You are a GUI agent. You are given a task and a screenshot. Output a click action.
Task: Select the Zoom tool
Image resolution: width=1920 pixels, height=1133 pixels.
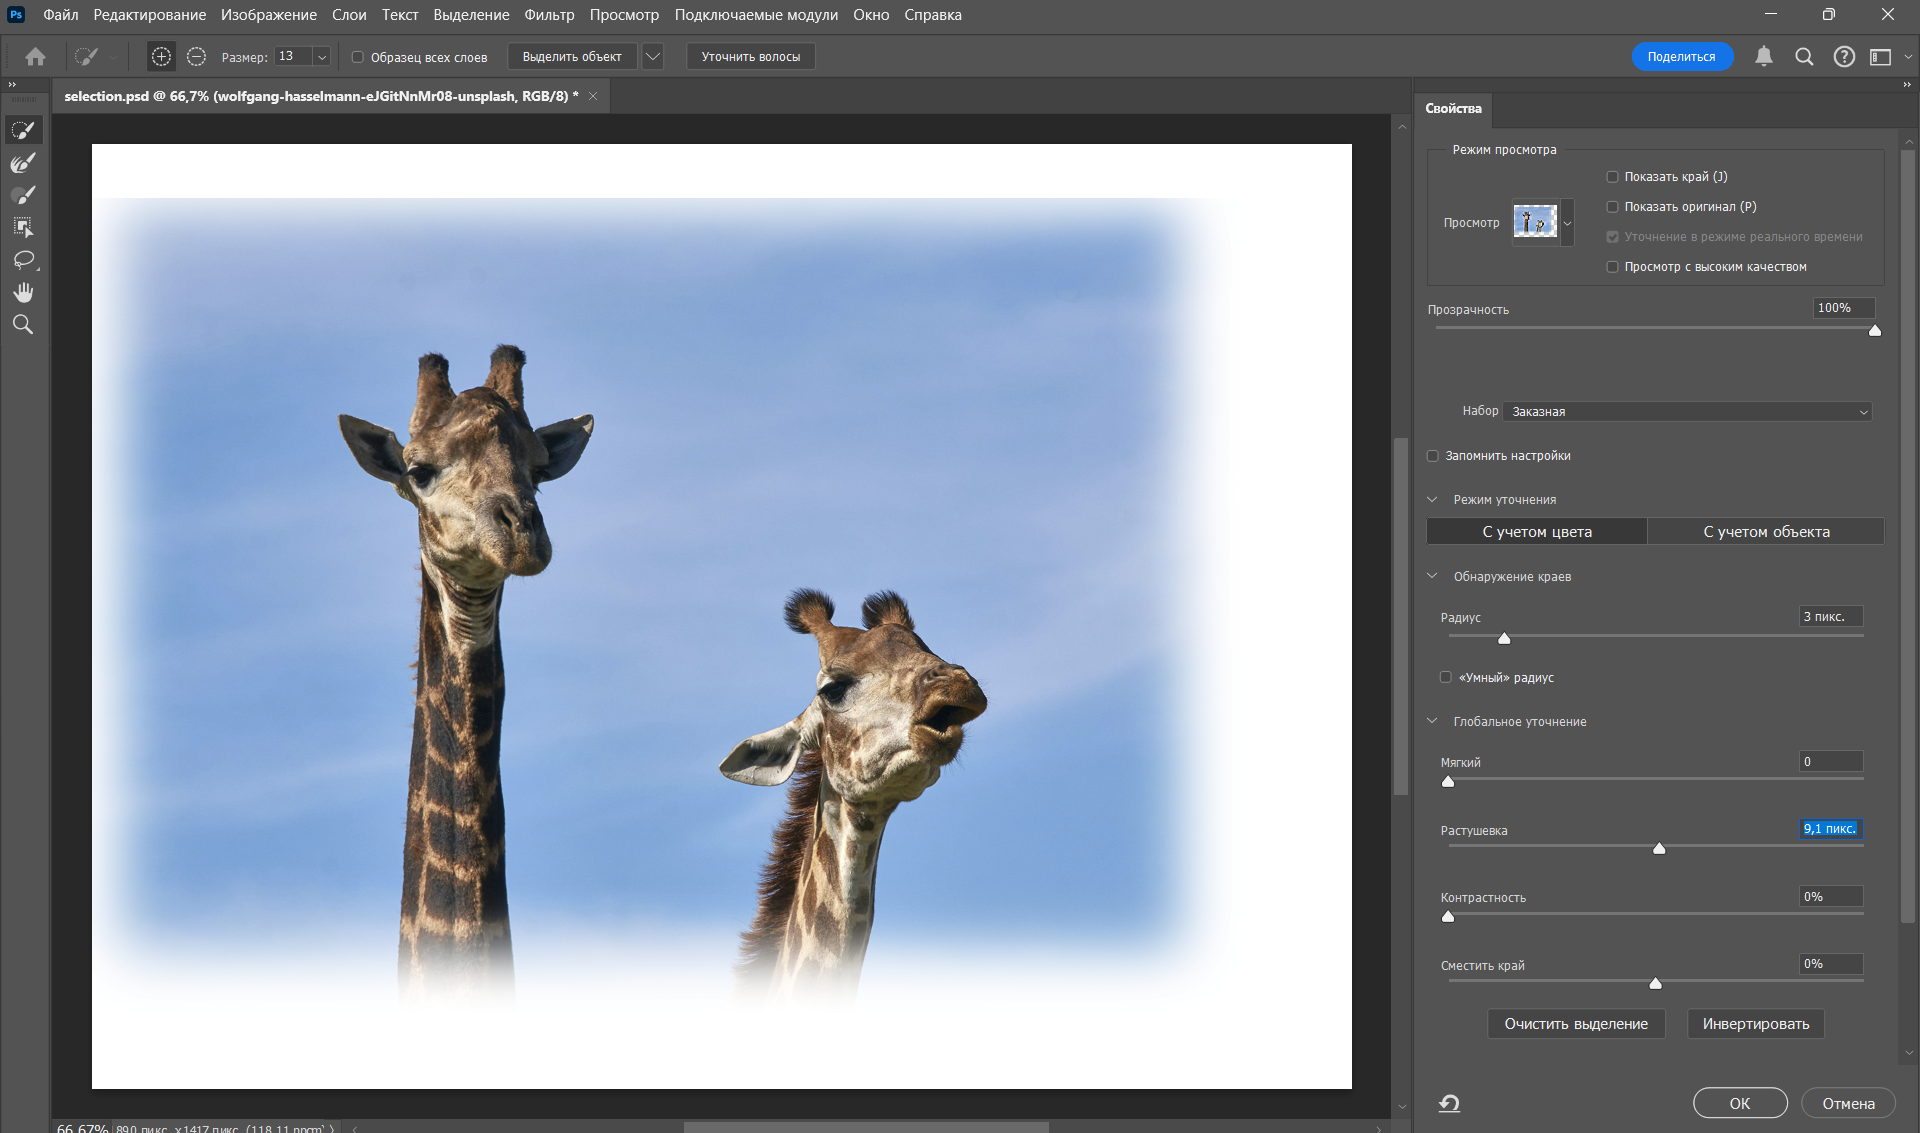pos(23,325)
